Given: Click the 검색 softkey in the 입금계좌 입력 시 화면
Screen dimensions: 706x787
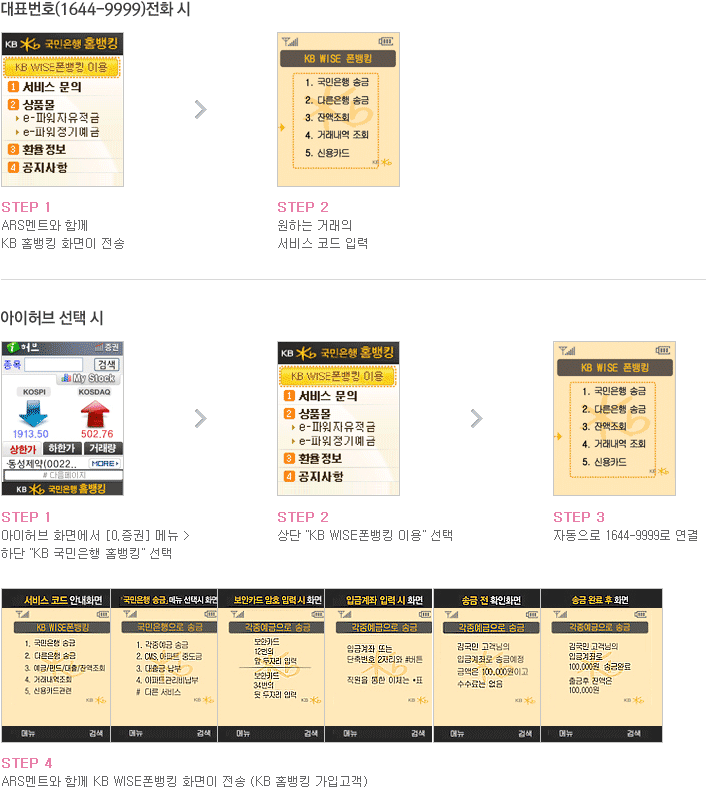Looking at the screenshot, I should click(x=418, y=733).
